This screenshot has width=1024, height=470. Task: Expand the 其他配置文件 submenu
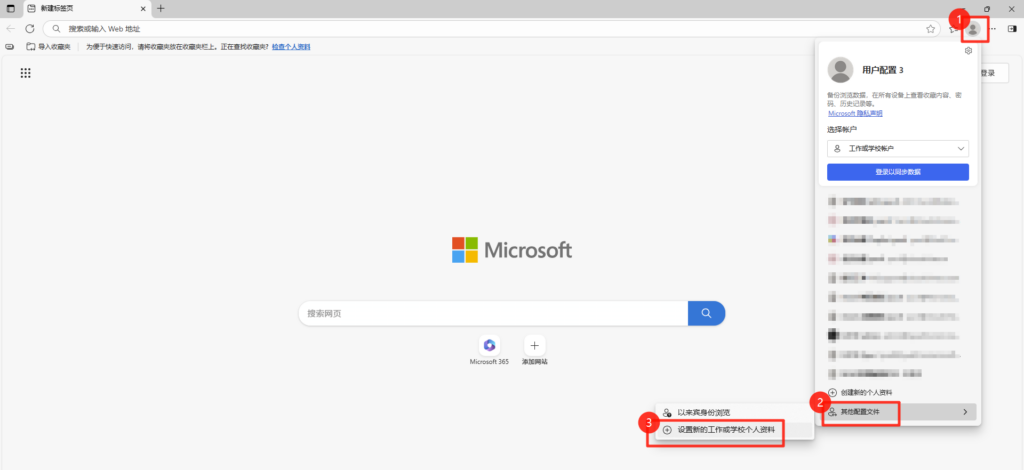898,412
